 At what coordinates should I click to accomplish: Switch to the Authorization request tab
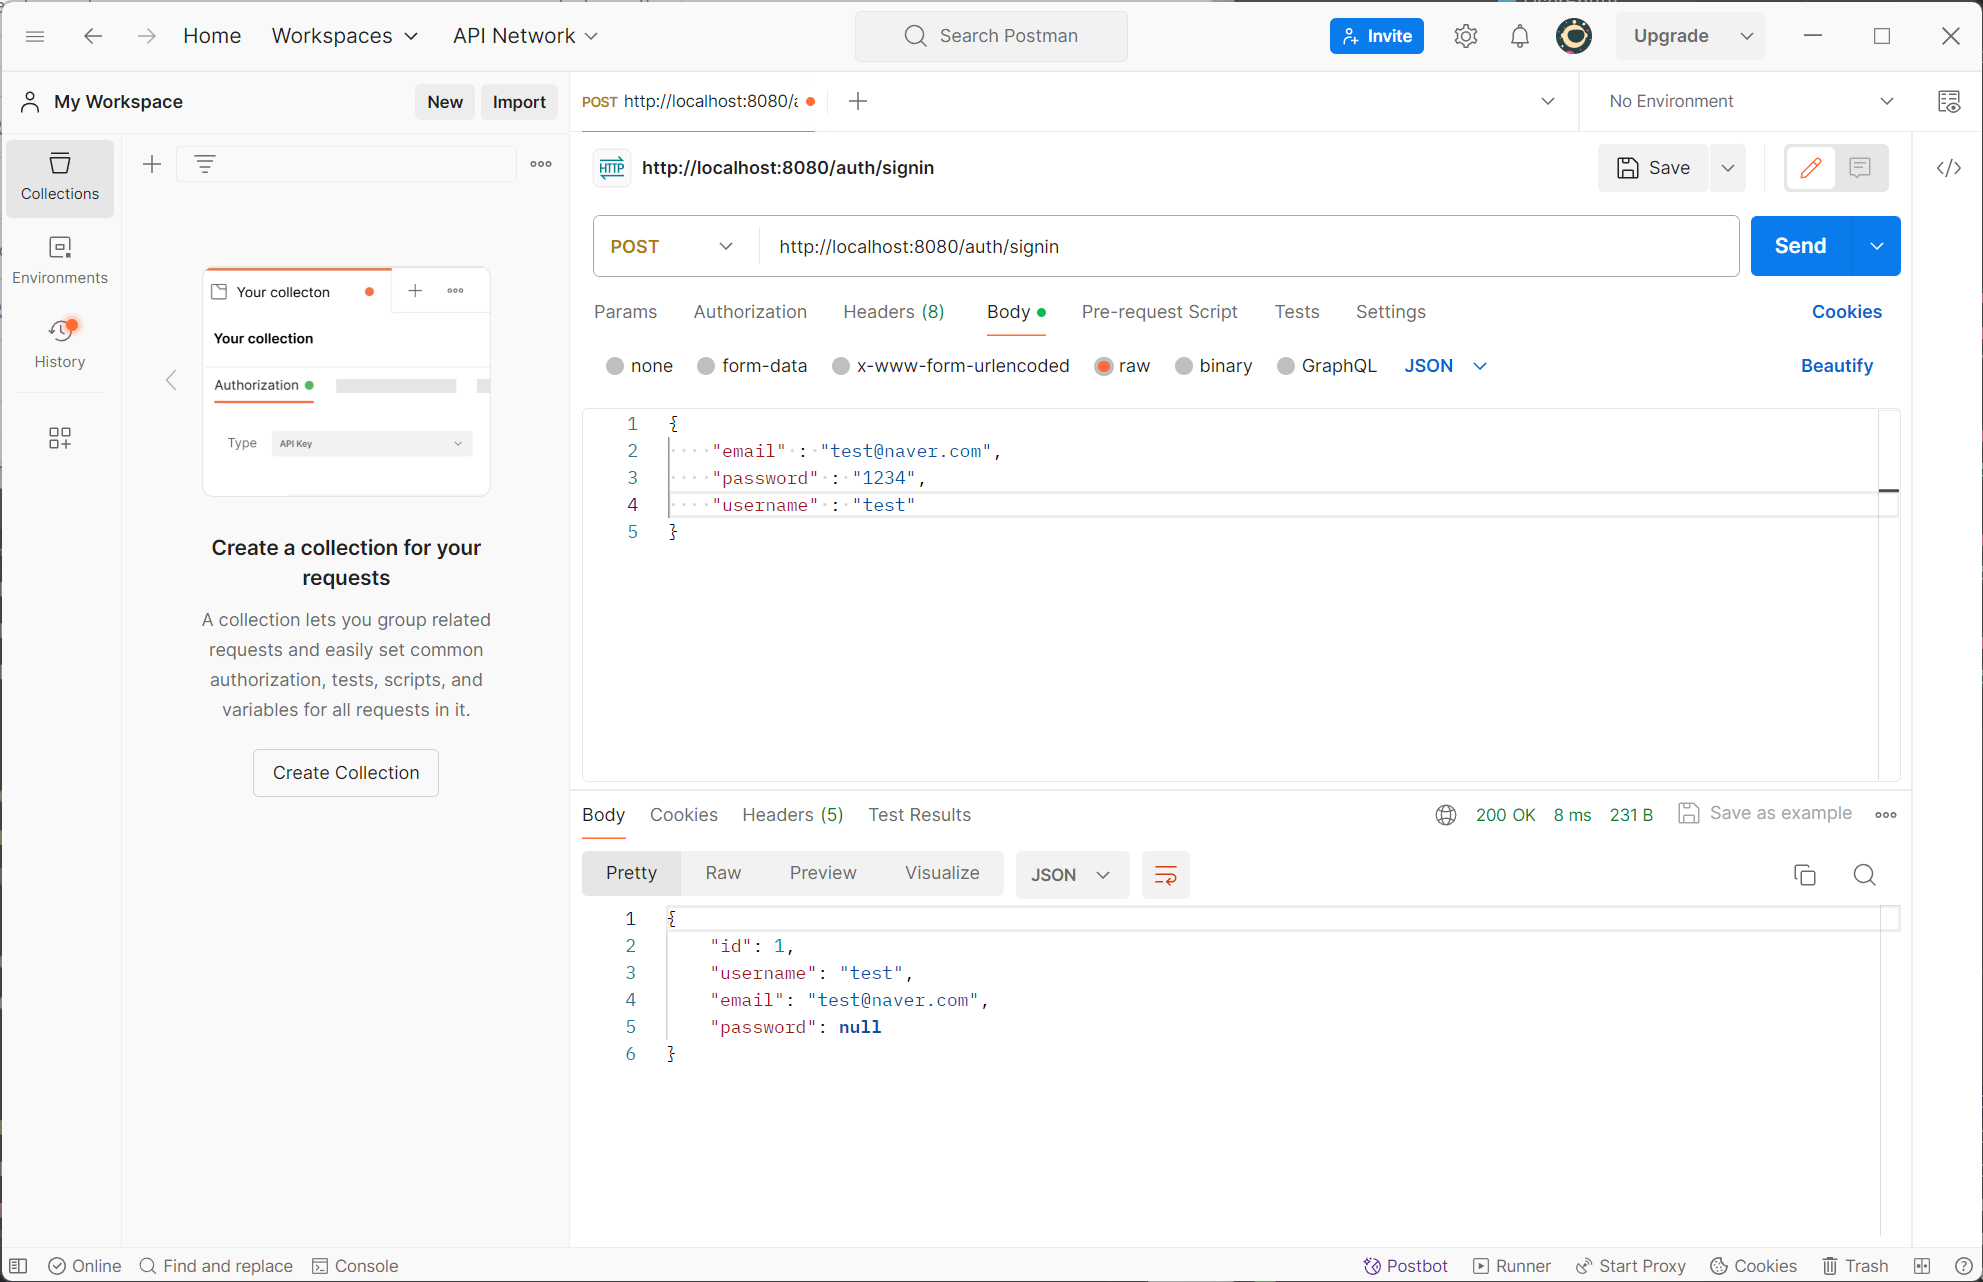[x=750, y=312]
